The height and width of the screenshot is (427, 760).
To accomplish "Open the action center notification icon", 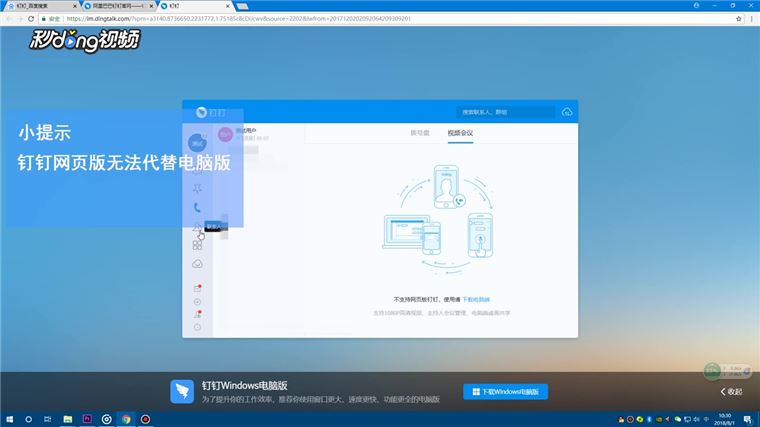I will point(748,419).
